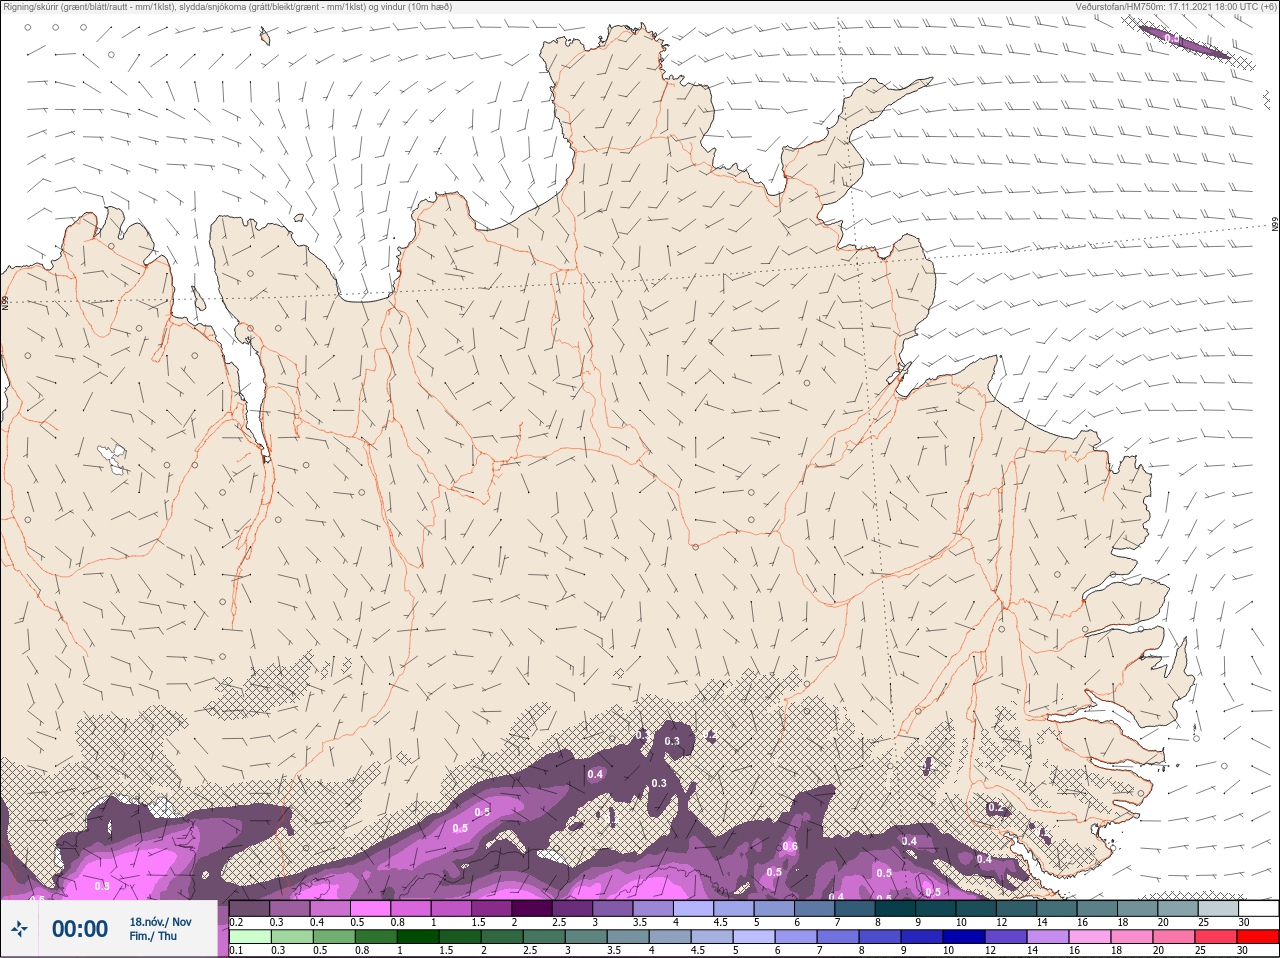Pick the top-row legend swatch between 0.5 and 0.8

pyautogui.click(x=371, y=908)
